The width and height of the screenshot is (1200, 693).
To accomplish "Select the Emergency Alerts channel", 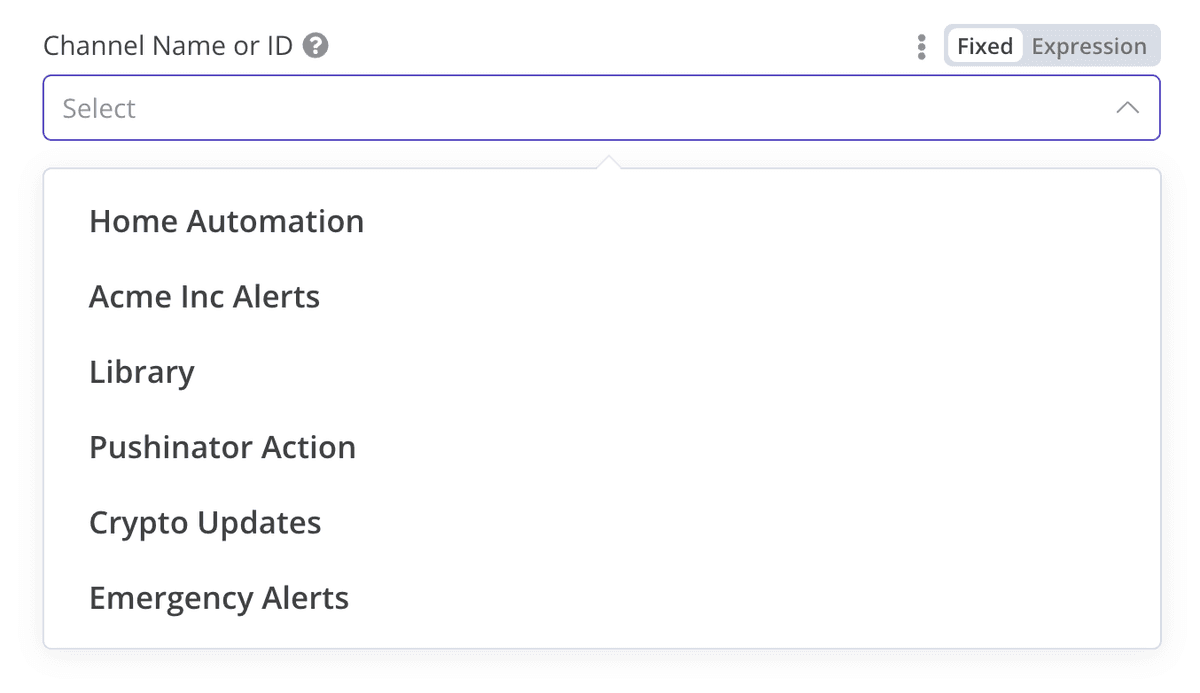I will [x=219, y=598].
